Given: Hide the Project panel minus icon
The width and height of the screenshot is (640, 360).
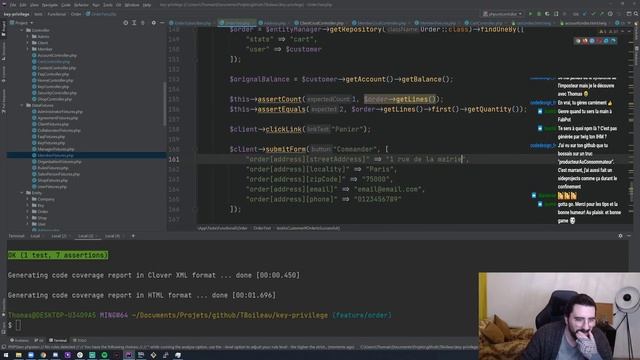Looking at the screenshot, I should (162, 23).
